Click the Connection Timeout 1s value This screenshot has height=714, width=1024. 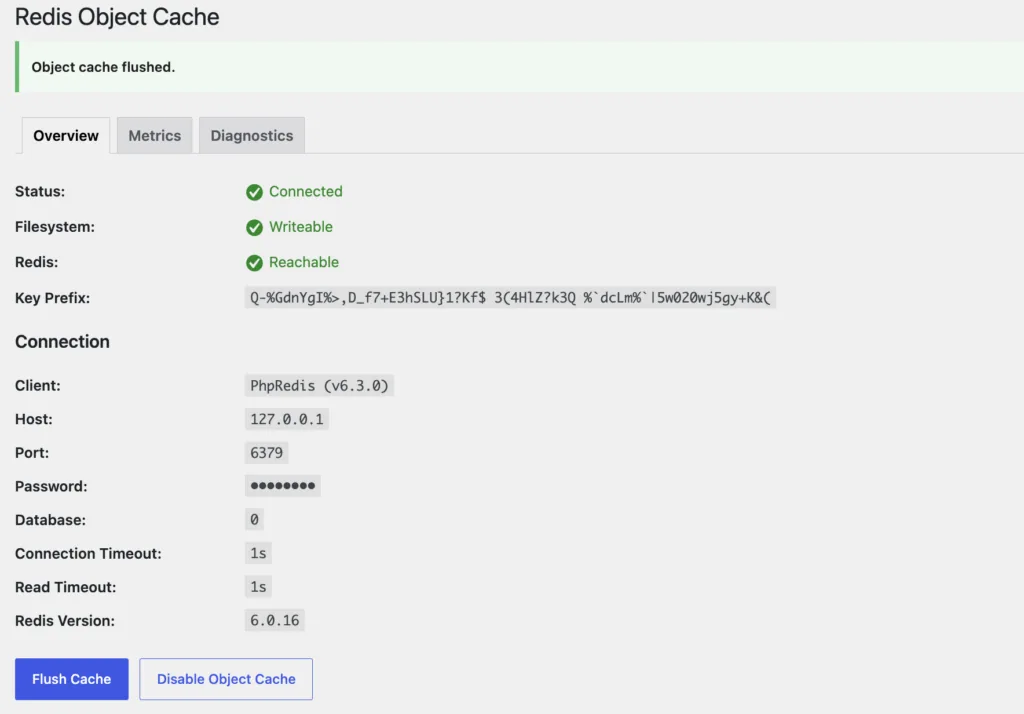[x=258, y=553]
